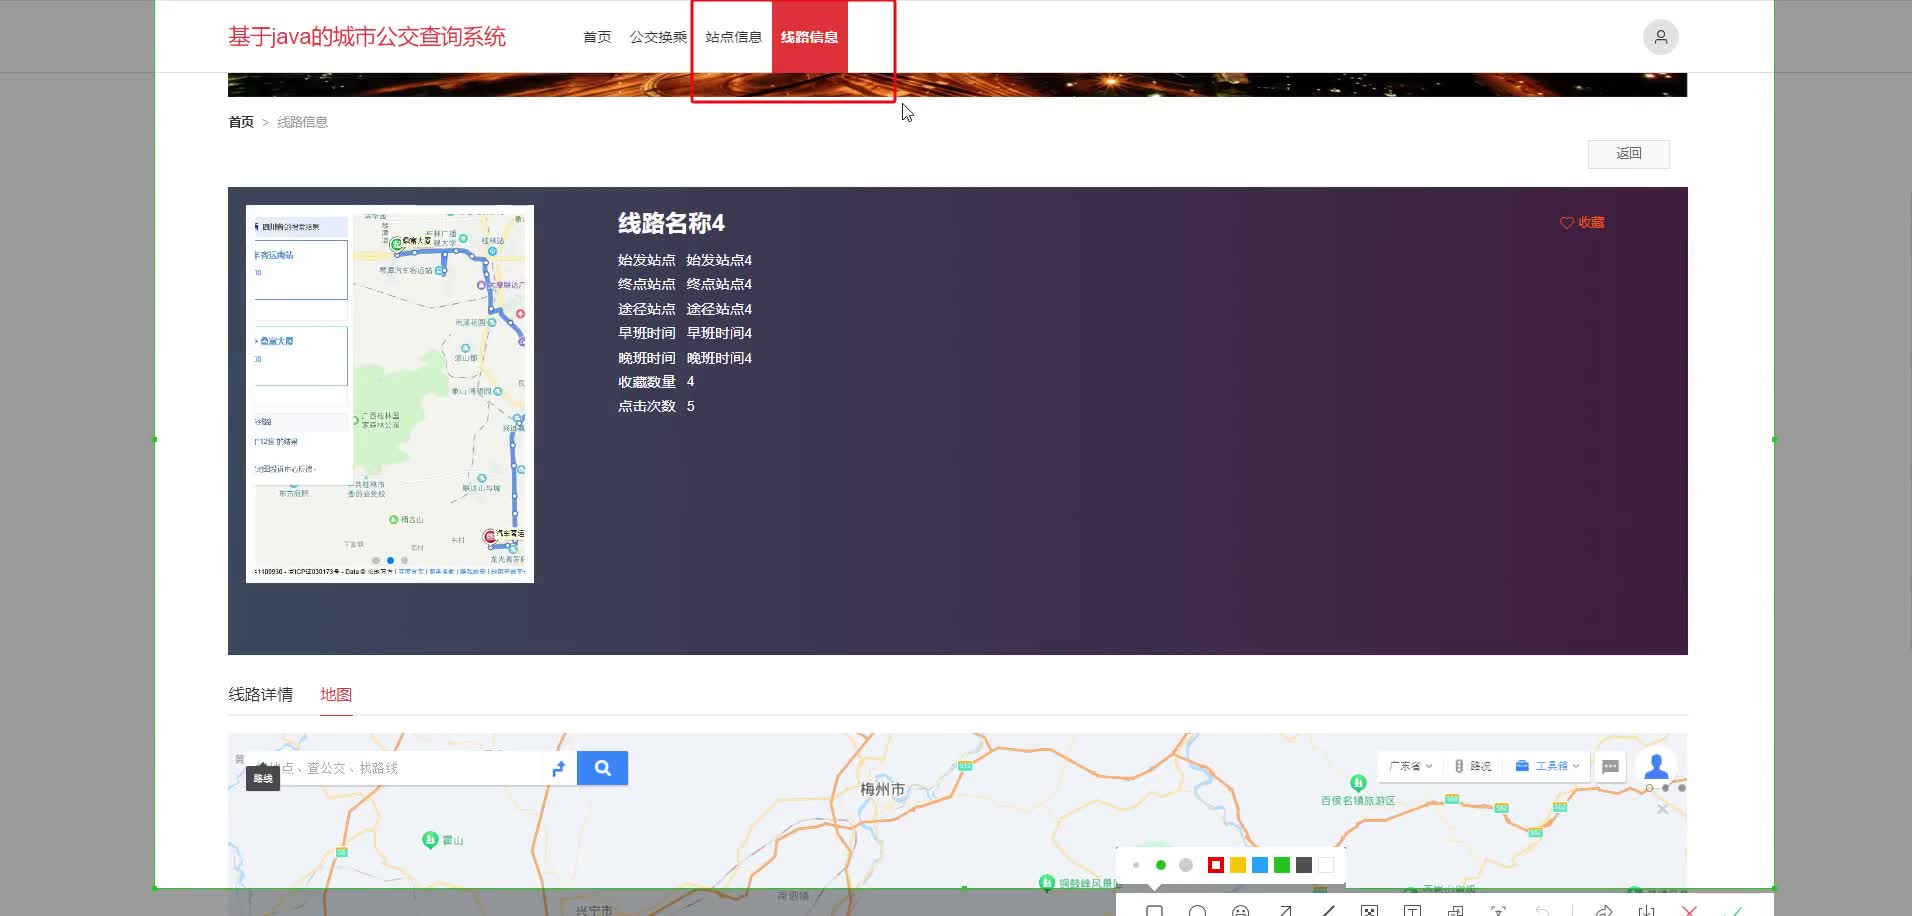Select the ellipse annotation tool
This screenshot has height=916, width=1912.
[x=1197, y=911]
